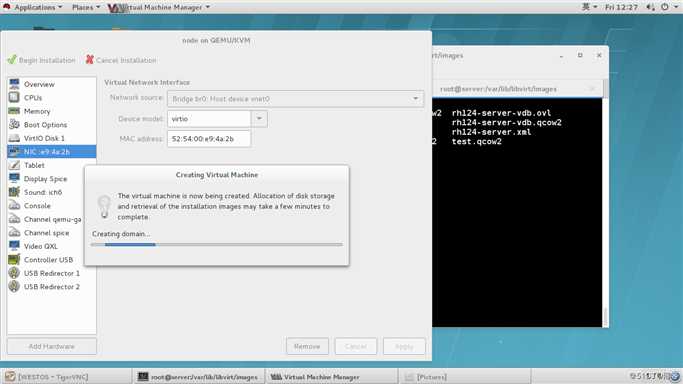Click Cancel Installation label
The height and width of the screenshot is (384, 683).
click(126, 60)
